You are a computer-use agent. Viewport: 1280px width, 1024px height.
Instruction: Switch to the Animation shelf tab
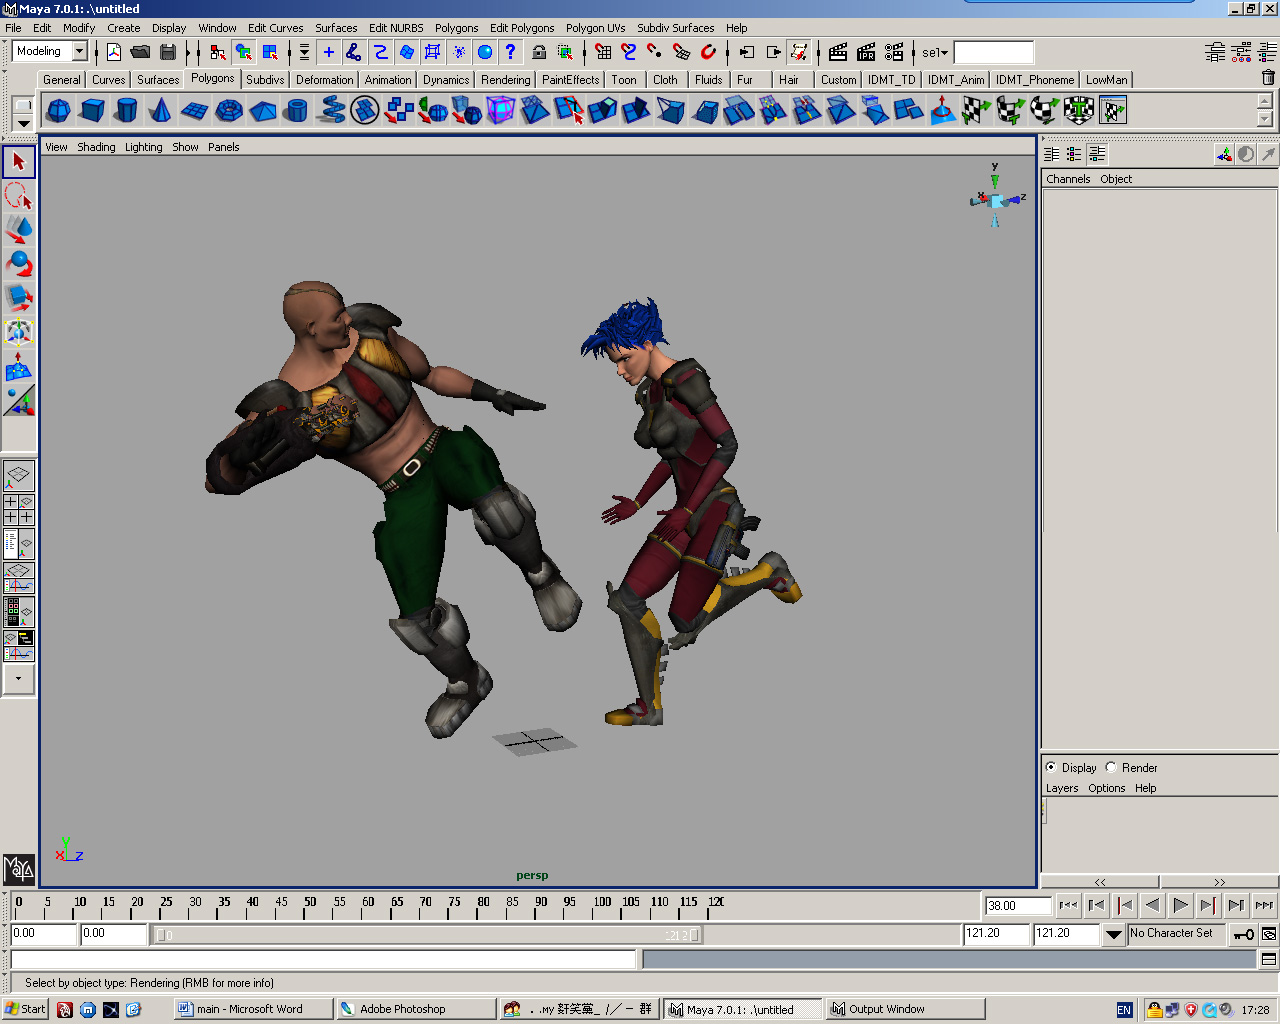tap(388, 79)
